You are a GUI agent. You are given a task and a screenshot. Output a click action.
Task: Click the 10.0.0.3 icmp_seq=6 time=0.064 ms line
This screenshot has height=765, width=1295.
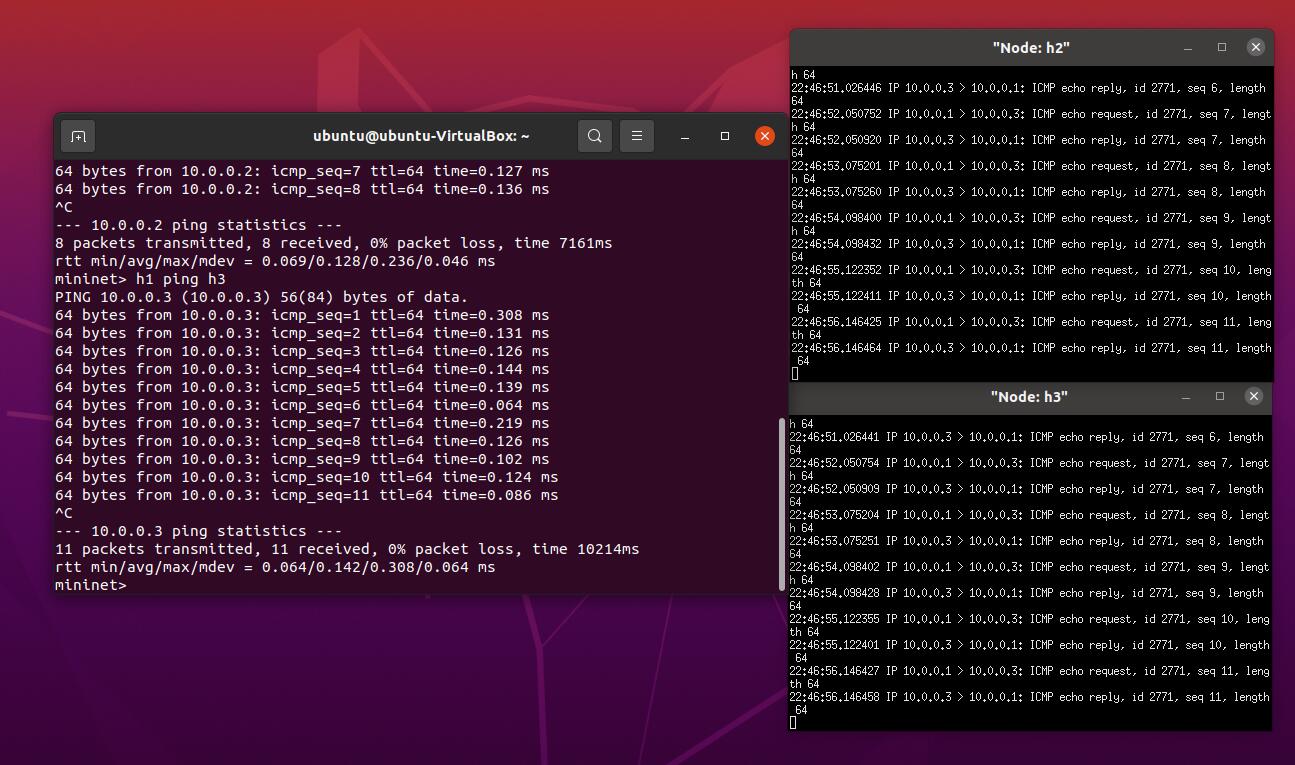click(x=302, y=405)
